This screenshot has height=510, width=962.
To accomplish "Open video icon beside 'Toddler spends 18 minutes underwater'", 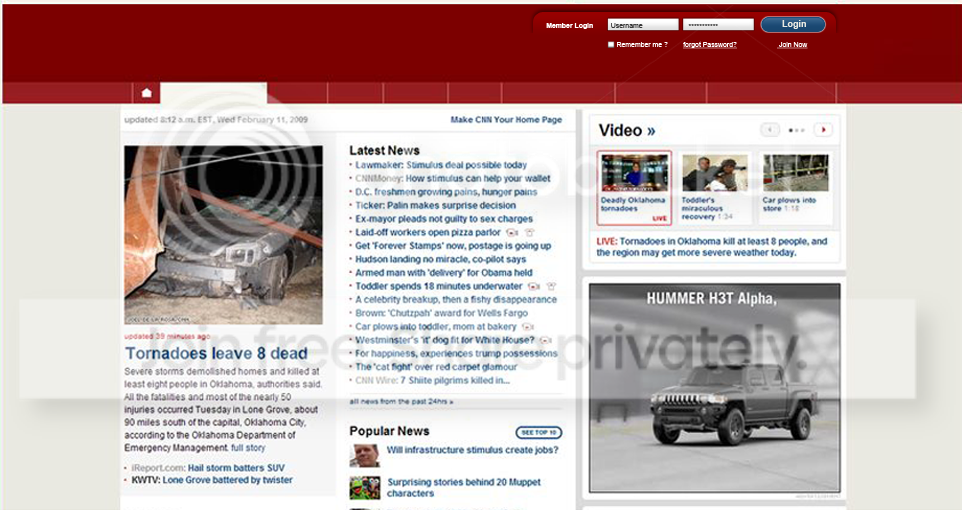I will pyautogui.click(x=533, y=287).
